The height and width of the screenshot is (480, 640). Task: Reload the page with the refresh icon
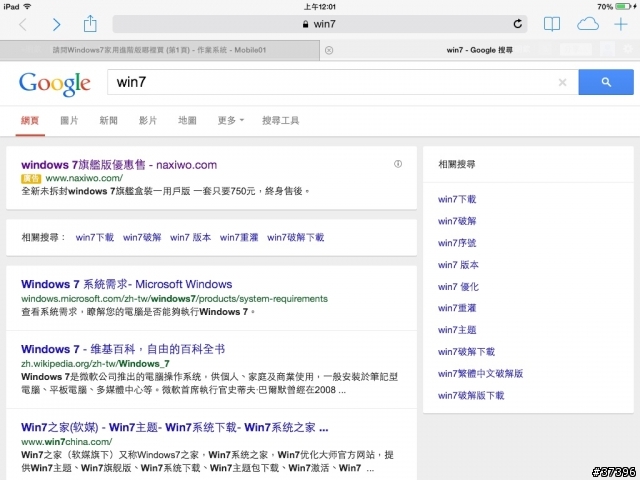[518, 24]
